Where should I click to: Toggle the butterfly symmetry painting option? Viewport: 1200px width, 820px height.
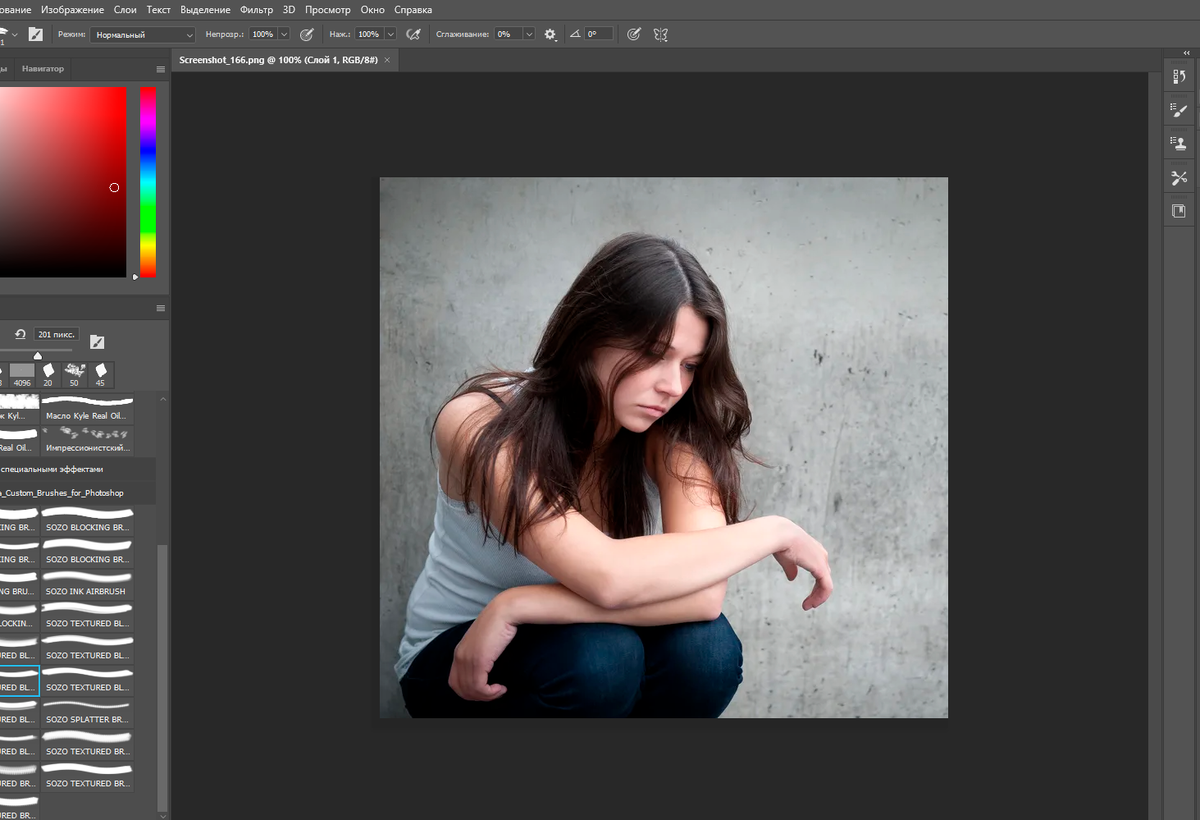tap(660, 34)
